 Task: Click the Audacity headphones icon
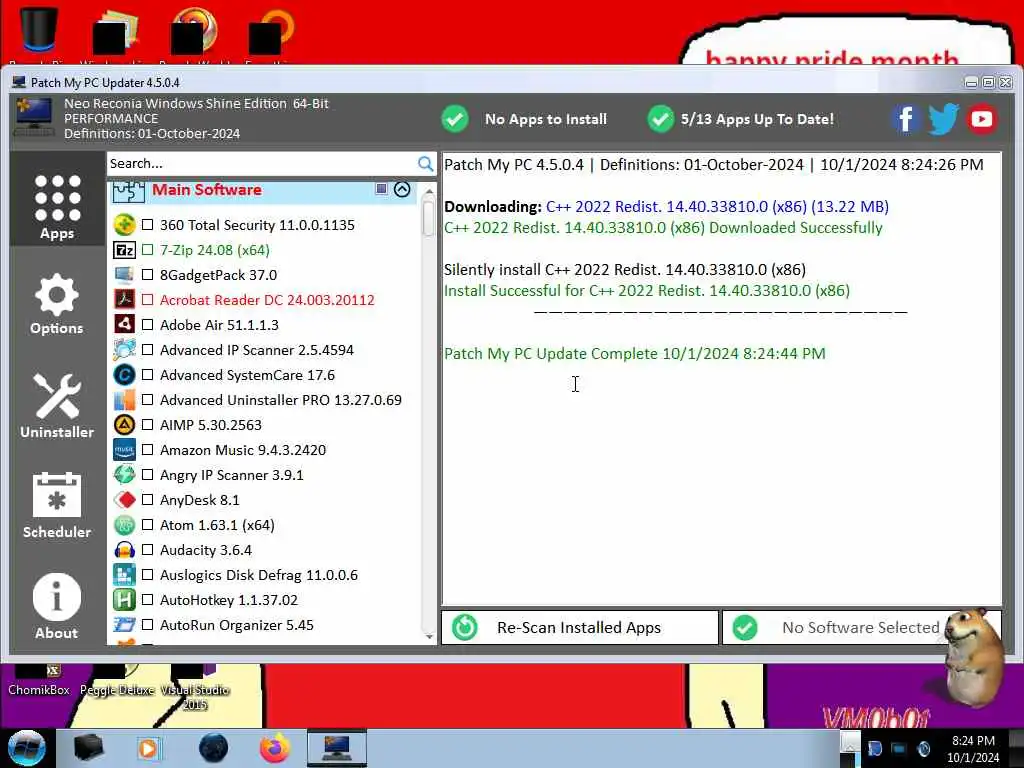tap(124, 550)
